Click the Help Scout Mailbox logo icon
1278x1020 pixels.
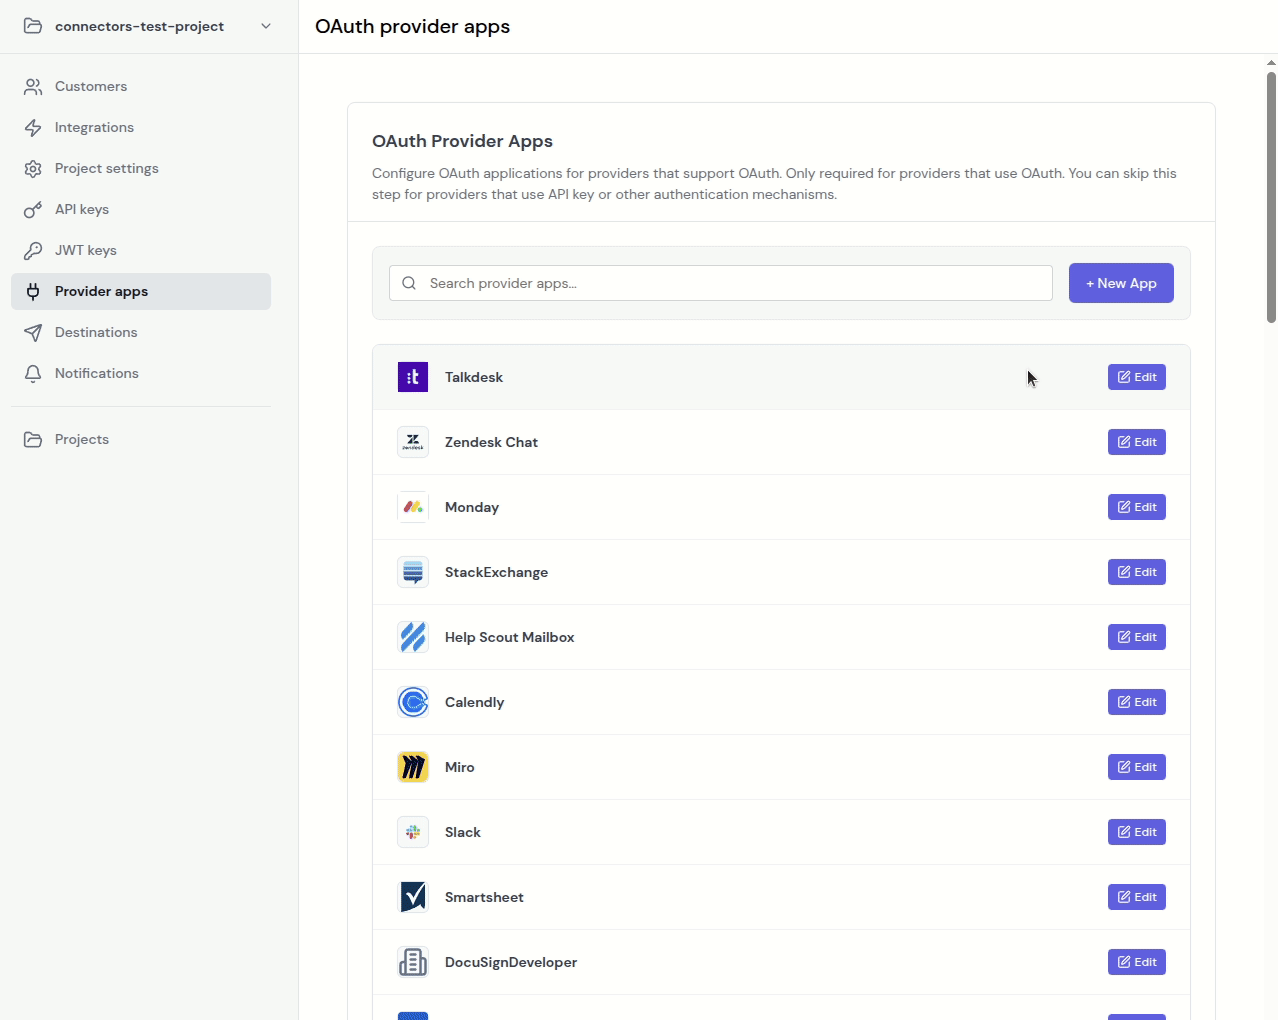pyautogui.click(x=413, y=637)
